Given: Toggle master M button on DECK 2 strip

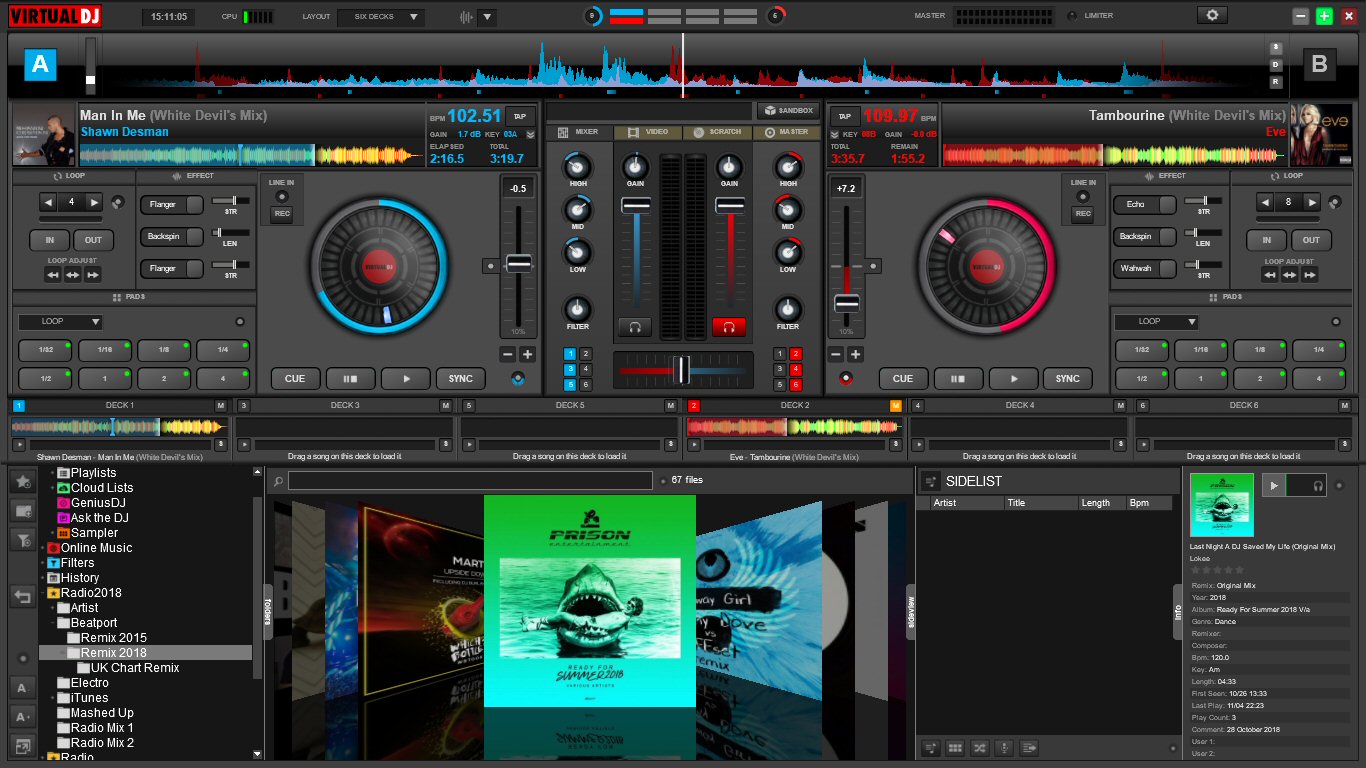Looking at the screenshot, I should point(895,405).
